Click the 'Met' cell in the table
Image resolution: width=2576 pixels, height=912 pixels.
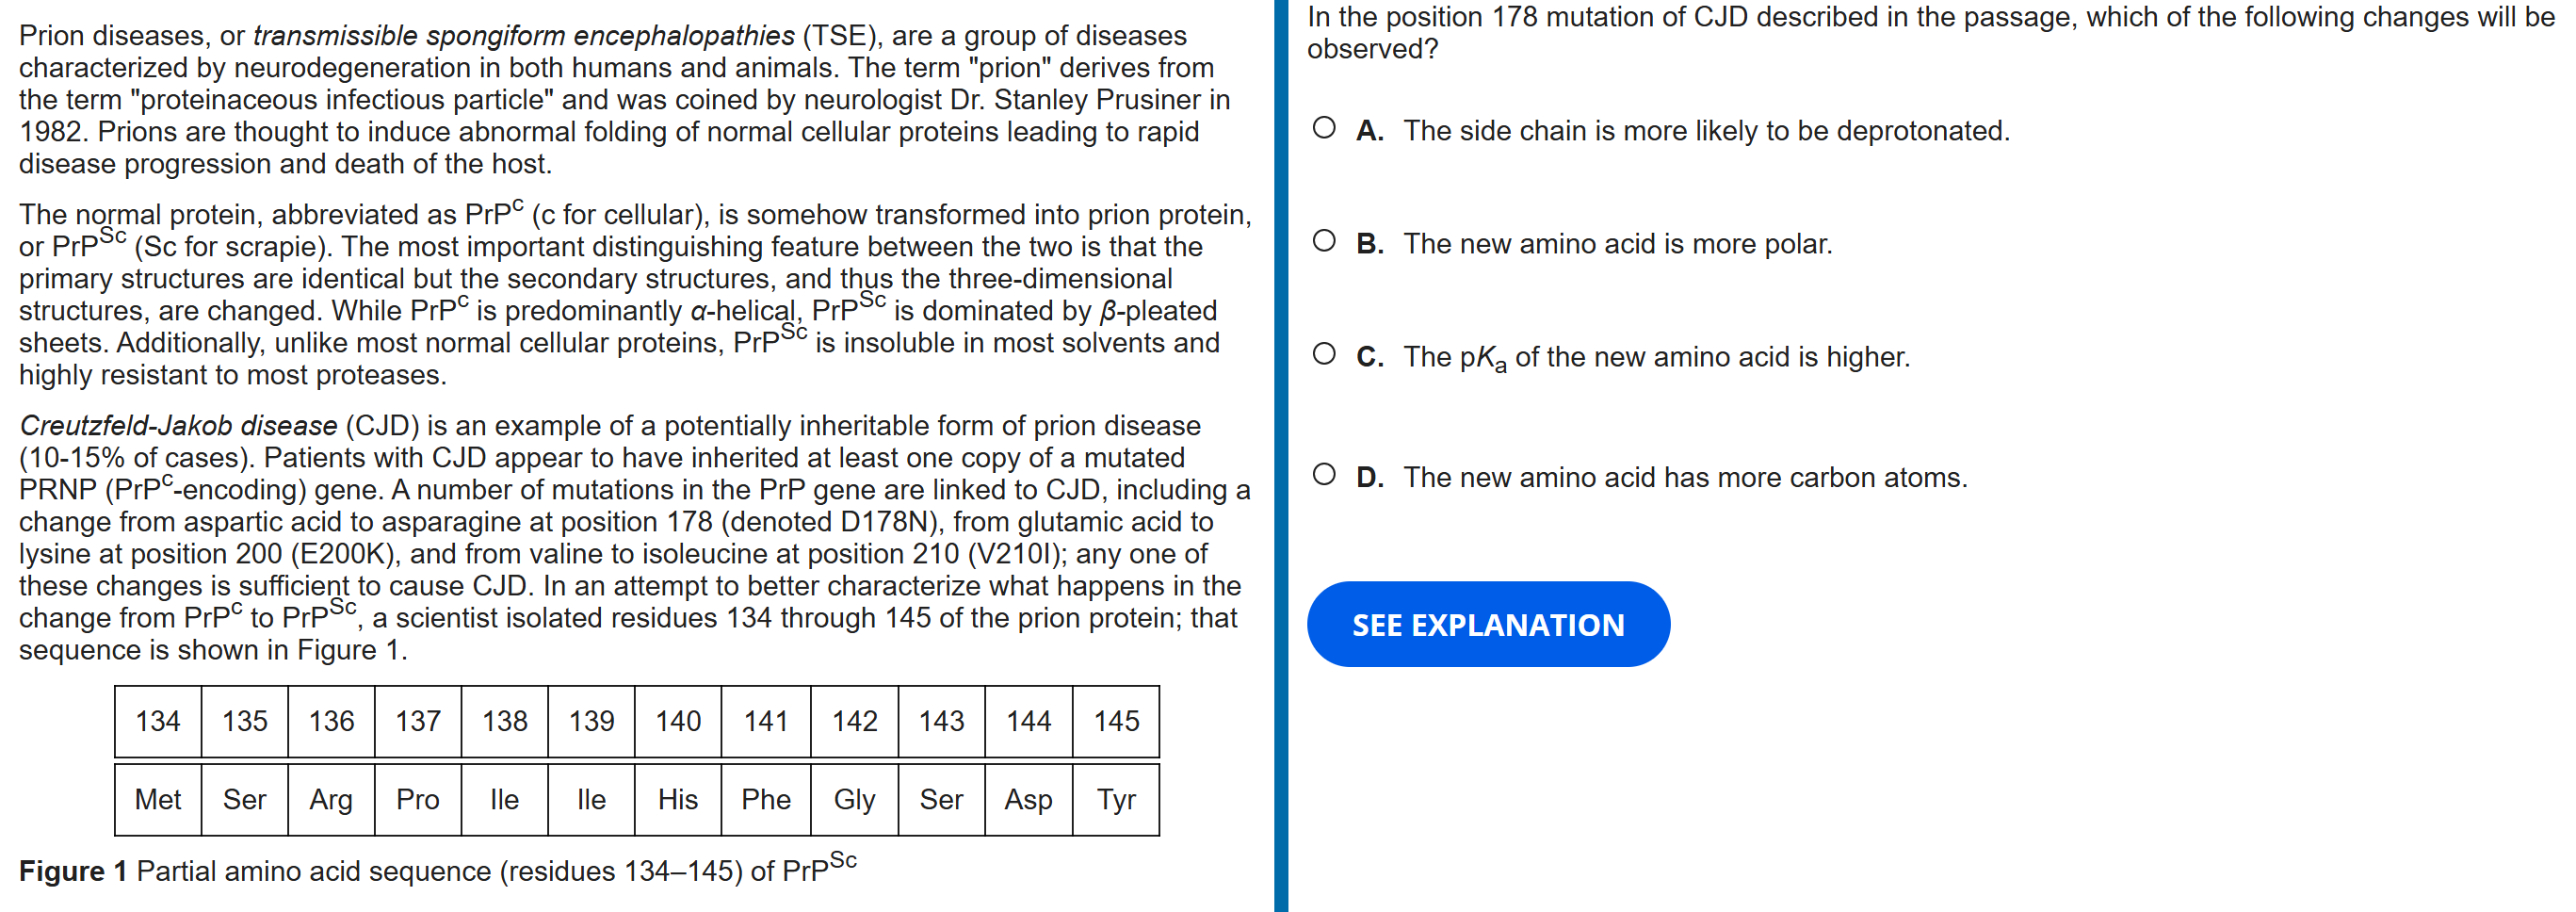coord(158,800)
